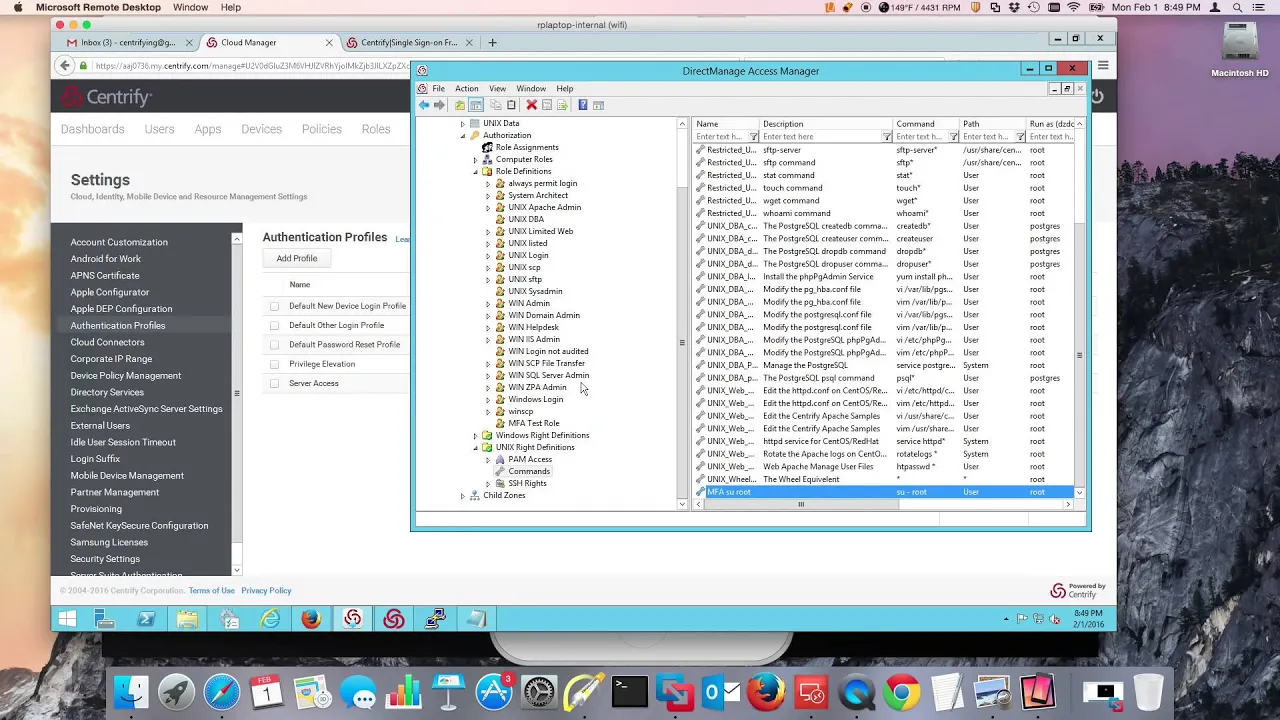1280x720 pixels.
Task: Check the Default Password Reset Profile checkbox
Action: click(x=274, y=345)
